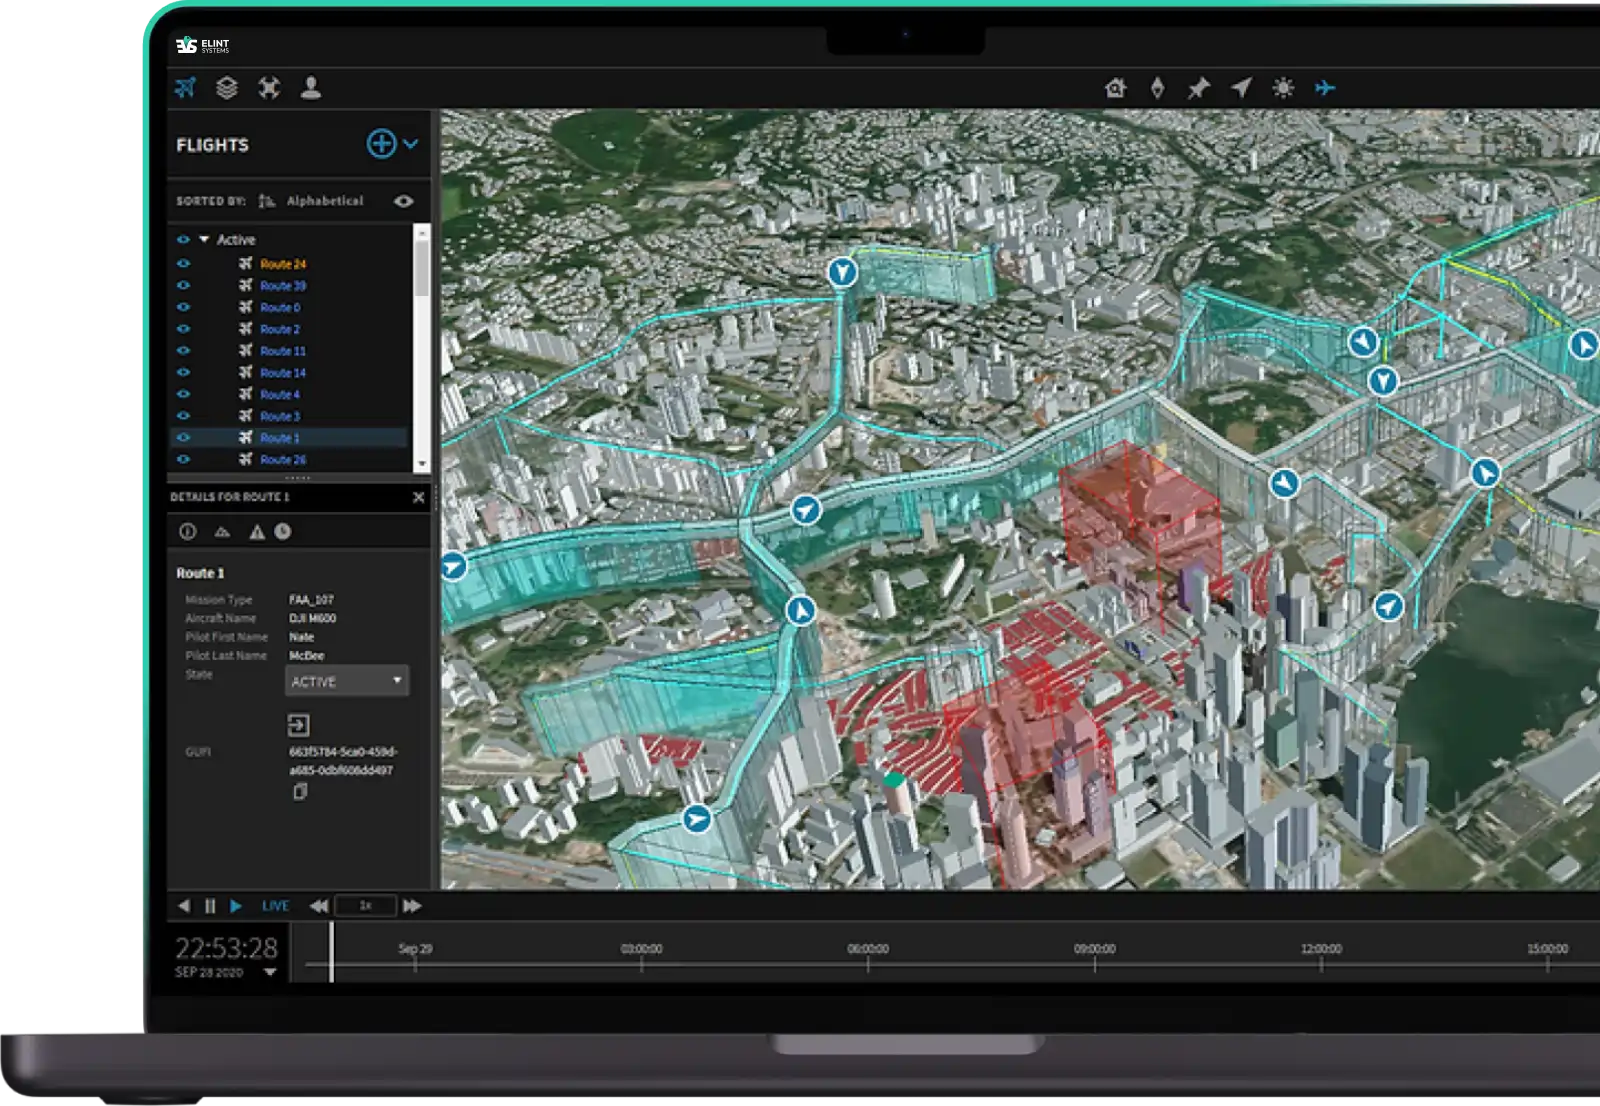Copy the GUFI value with copy icon
Viewport: 1600px width, 1106px height.
(x=299, y=792)
